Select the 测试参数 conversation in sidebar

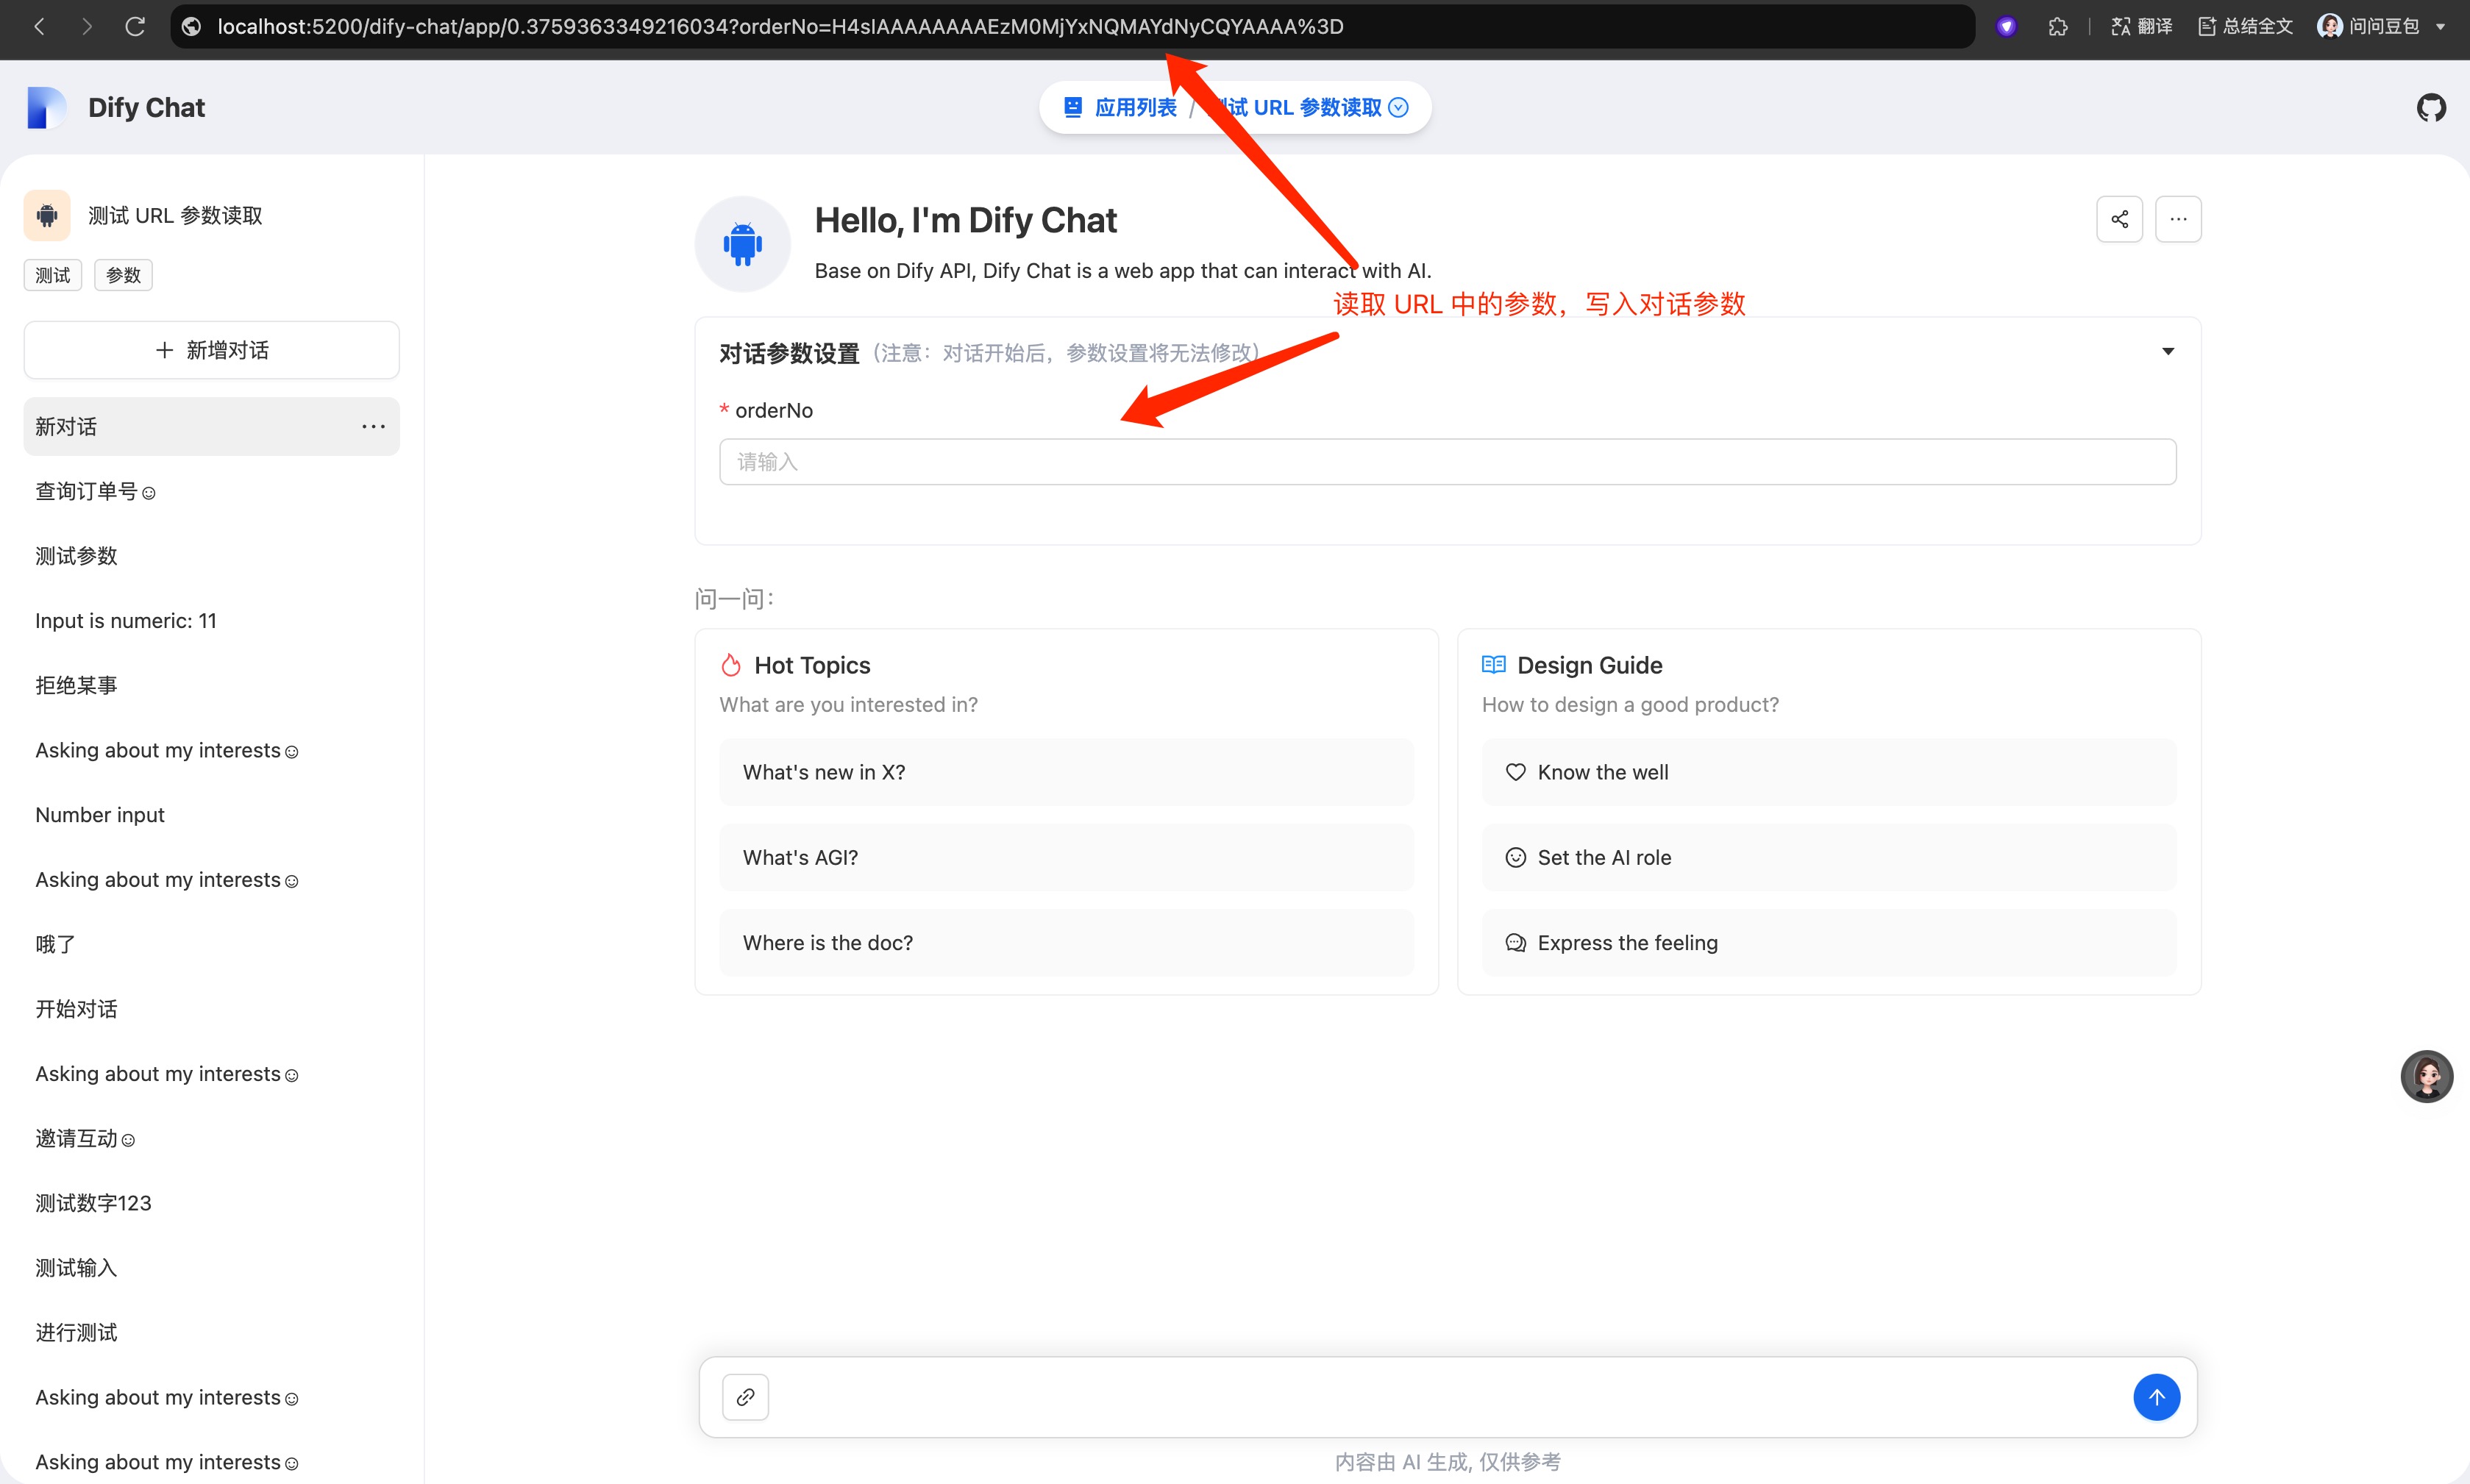click(76, 556)
